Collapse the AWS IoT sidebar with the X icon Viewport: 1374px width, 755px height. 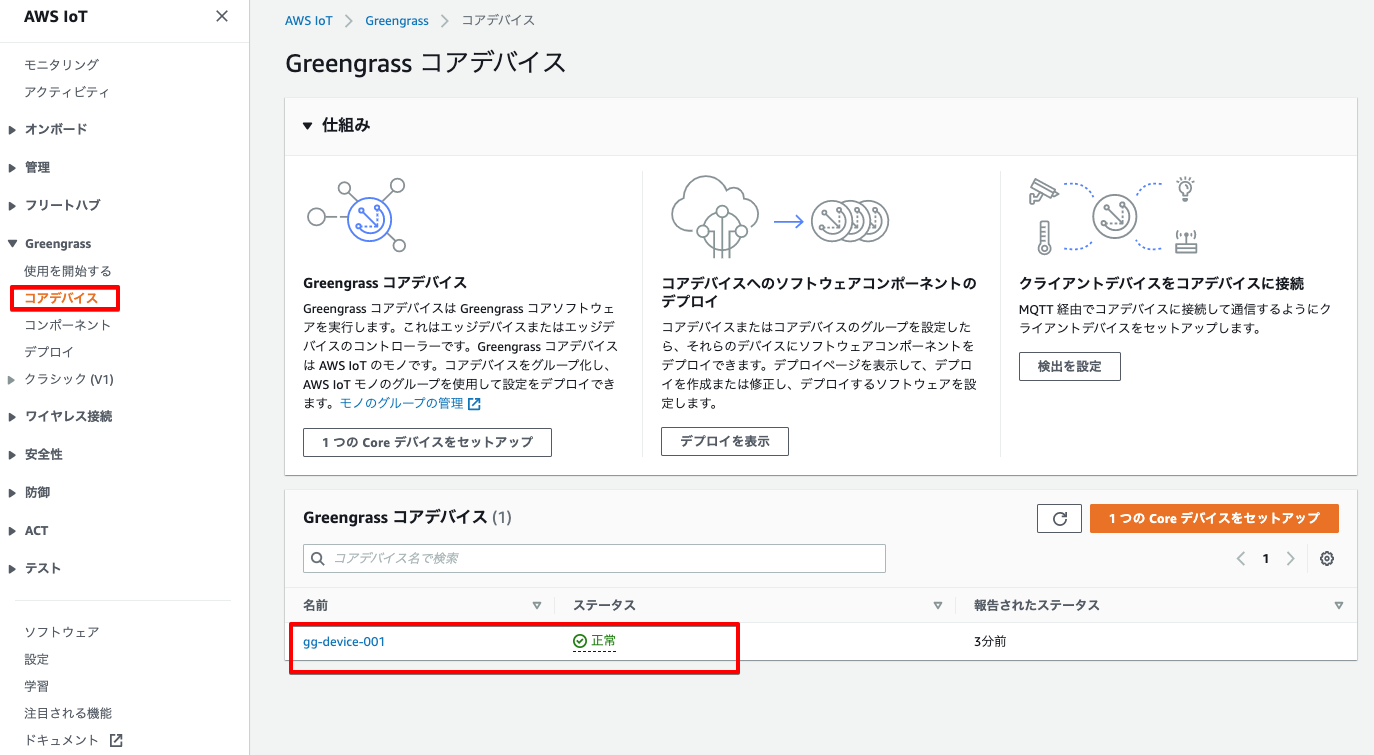pos(223,16)
